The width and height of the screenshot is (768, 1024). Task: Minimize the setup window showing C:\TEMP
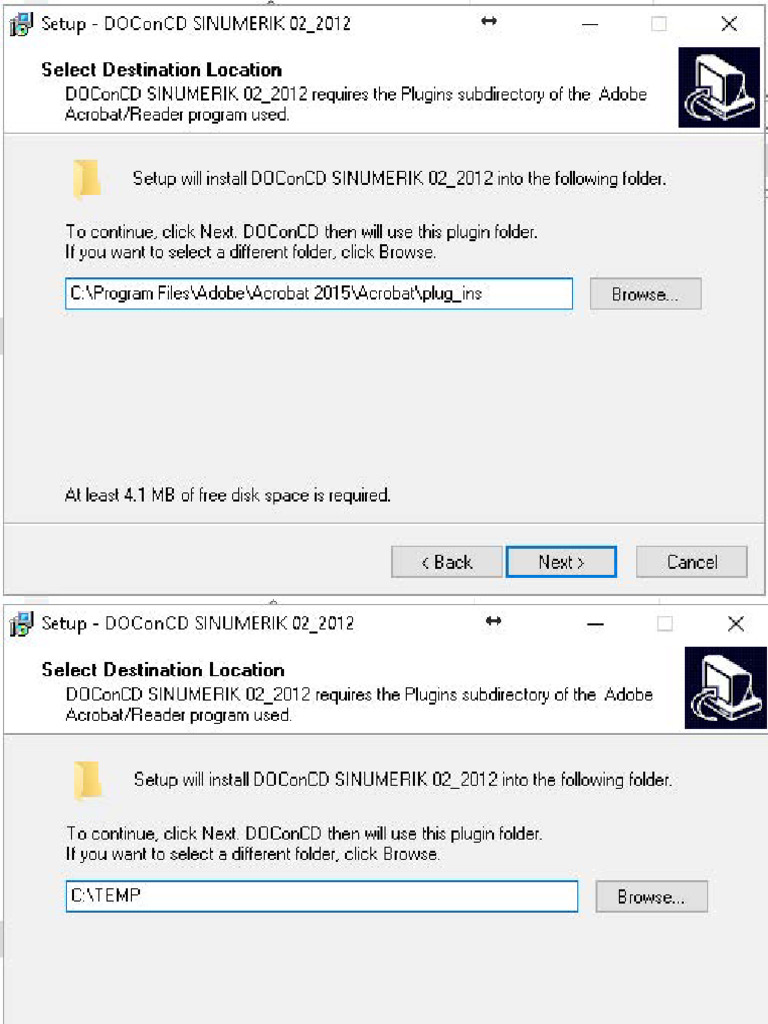tap(595, 624)
